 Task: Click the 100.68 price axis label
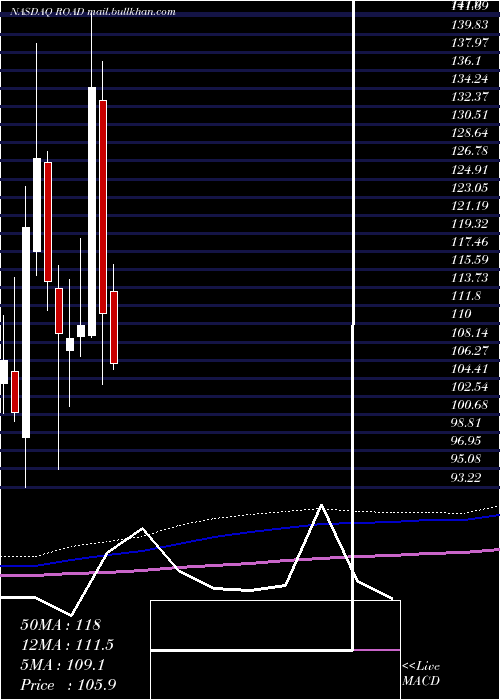(x=470, y=405)
